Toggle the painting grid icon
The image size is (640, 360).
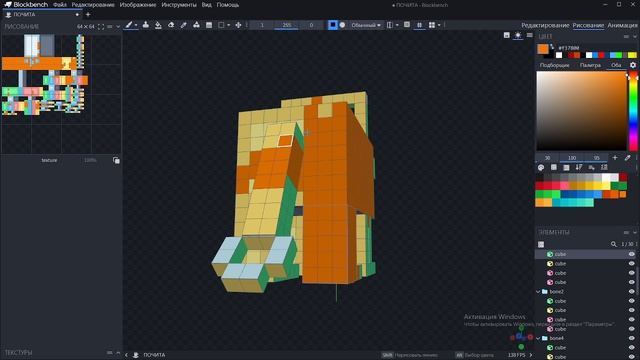[x=419, y=25]
